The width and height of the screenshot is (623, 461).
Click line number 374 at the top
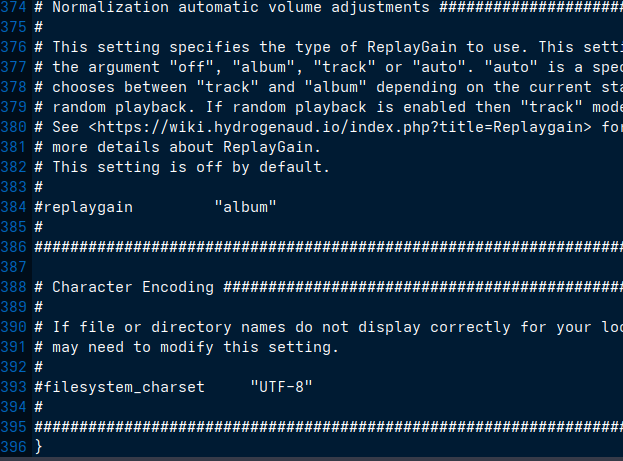15,7
